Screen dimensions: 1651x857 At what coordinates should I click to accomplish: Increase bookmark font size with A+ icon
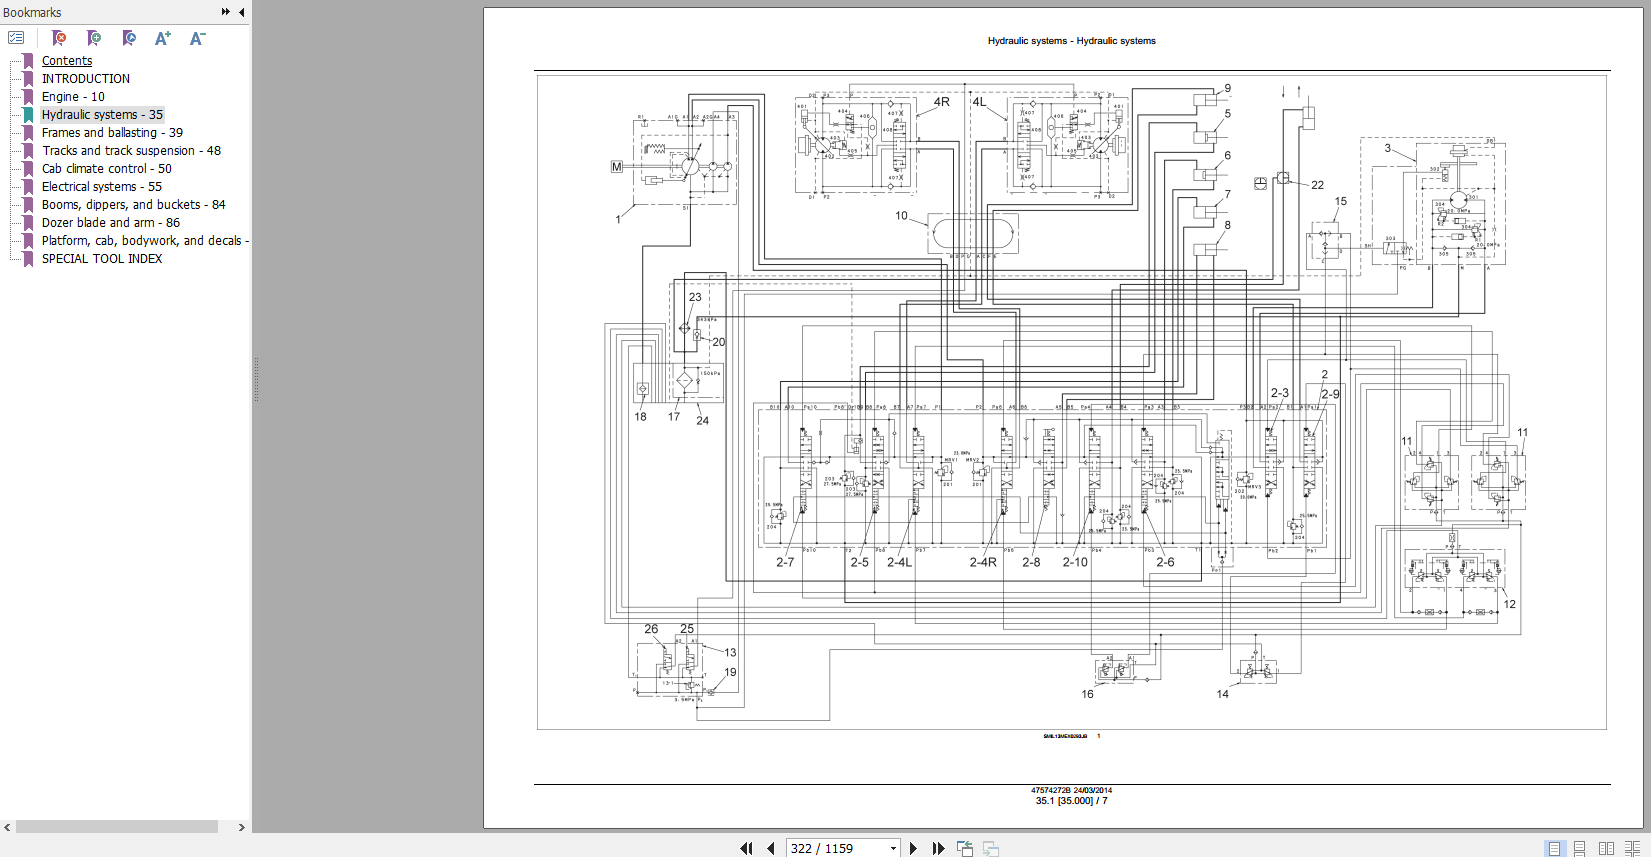[x=163, y=38]
